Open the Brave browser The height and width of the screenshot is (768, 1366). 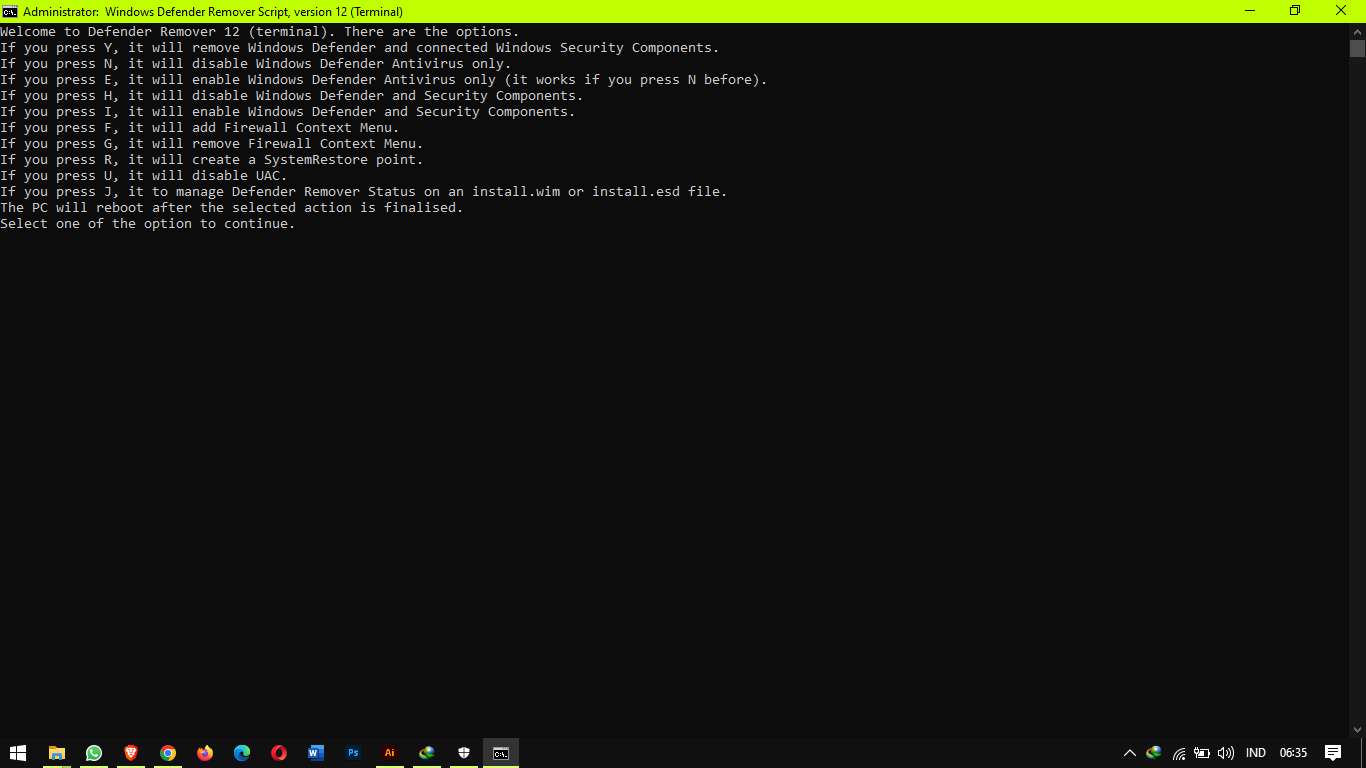[x=131, y=753]
